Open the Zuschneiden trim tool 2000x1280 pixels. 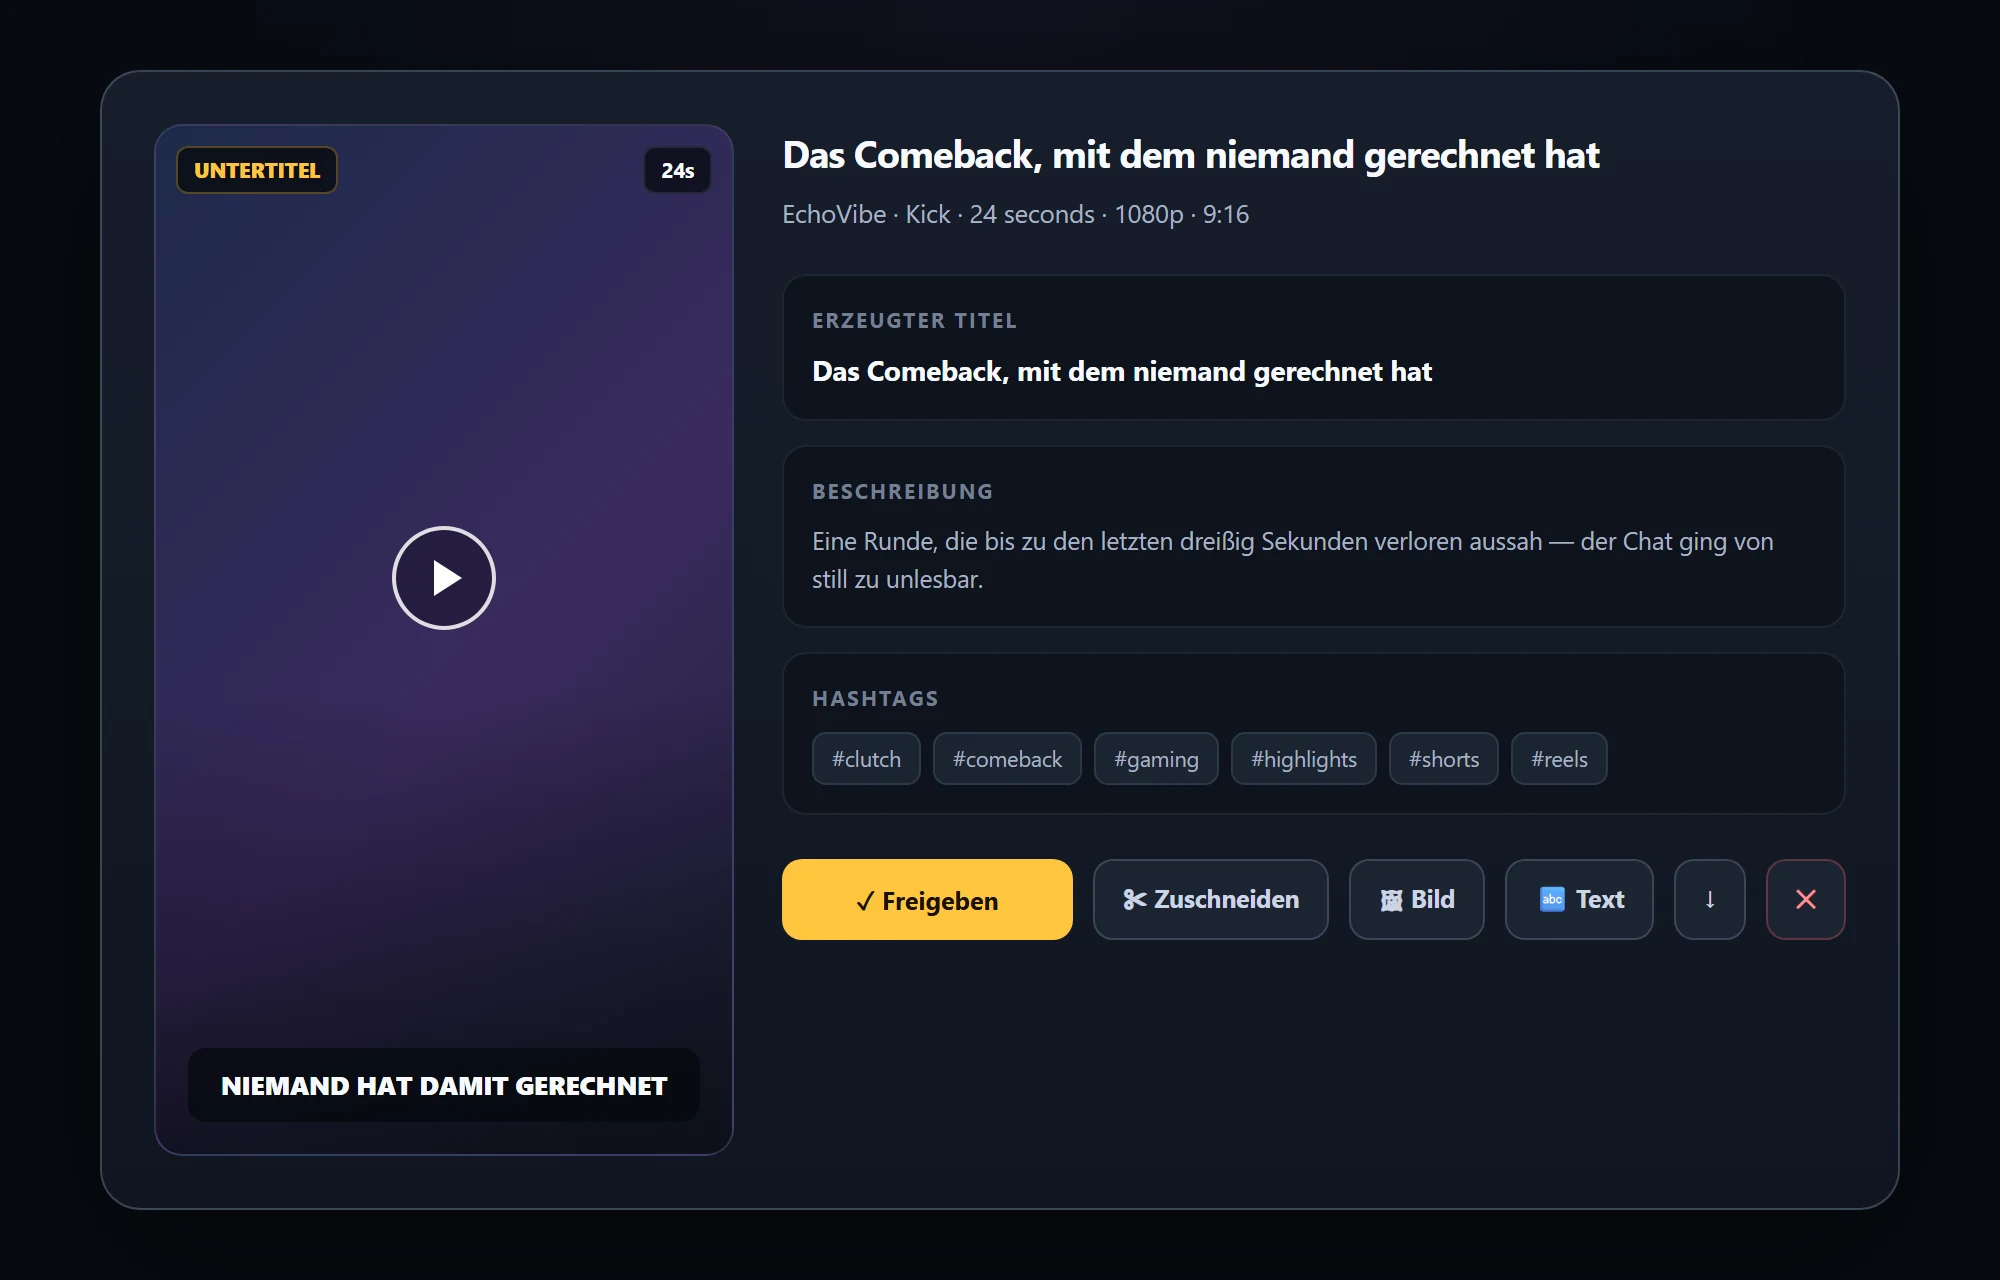click(1210, 899)
